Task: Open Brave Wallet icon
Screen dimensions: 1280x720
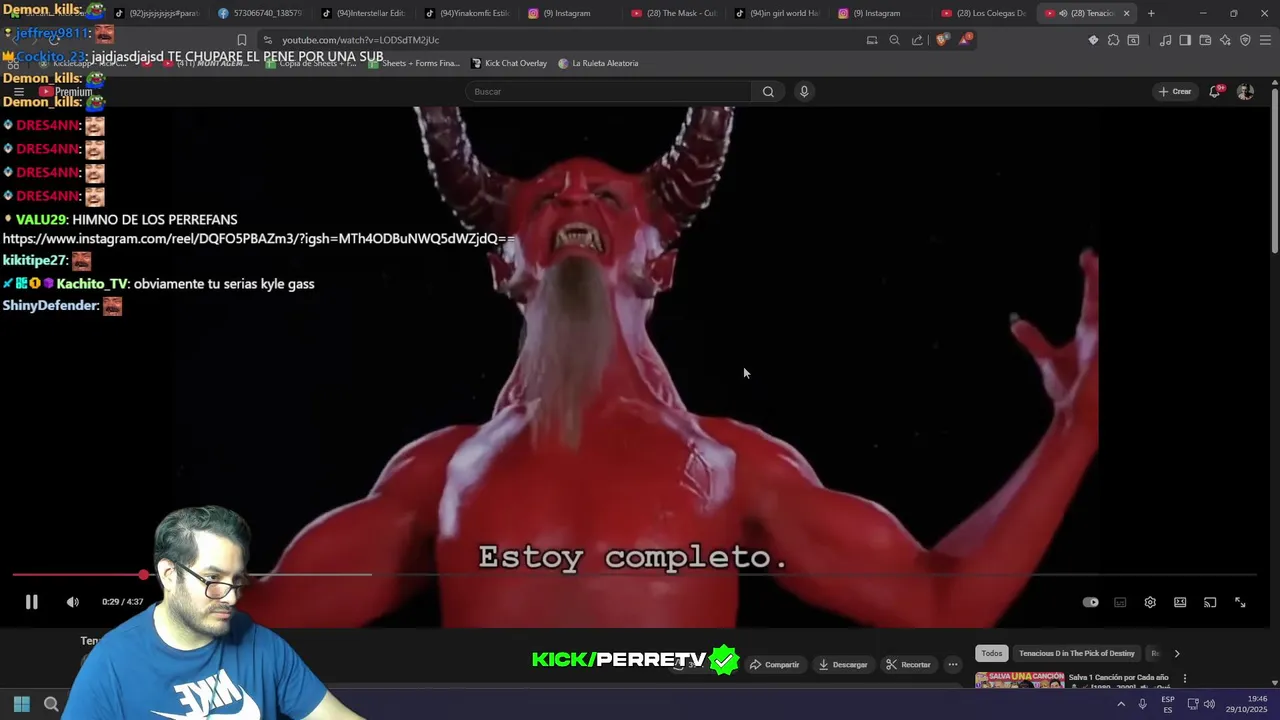Action: (1205, 40)
